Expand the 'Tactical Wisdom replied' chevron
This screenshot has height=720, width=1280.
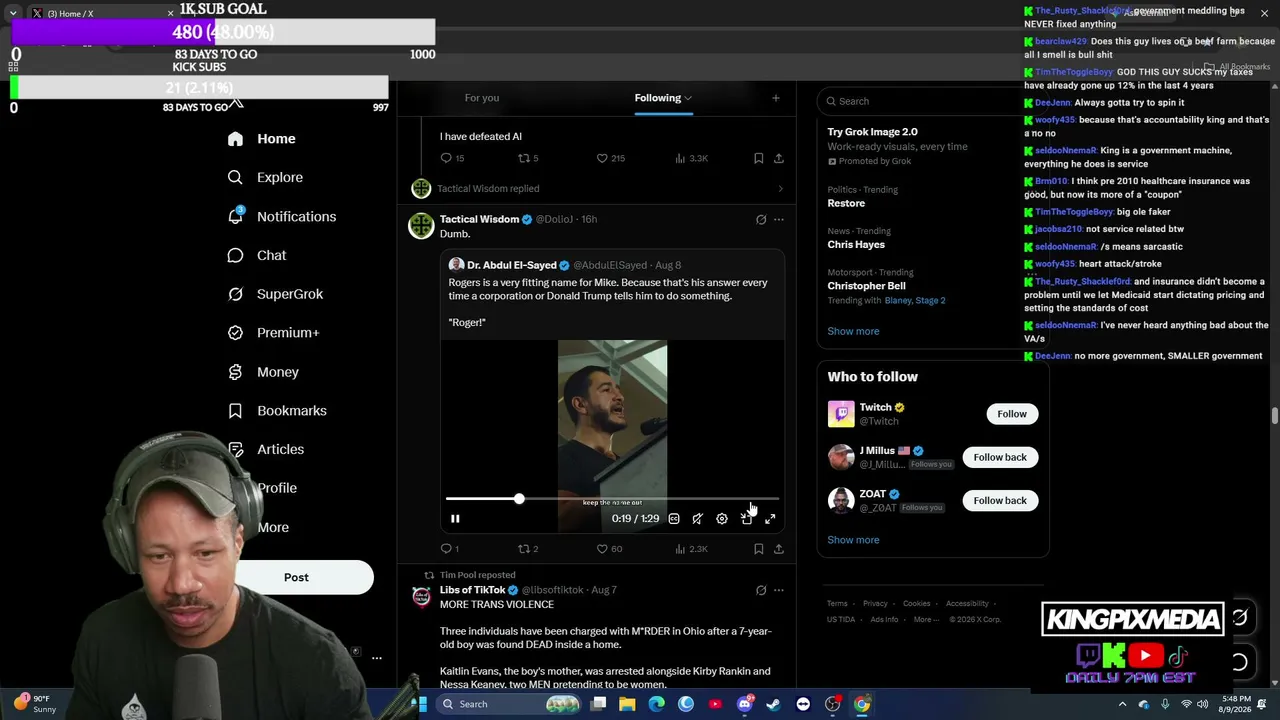click(780, 189)
